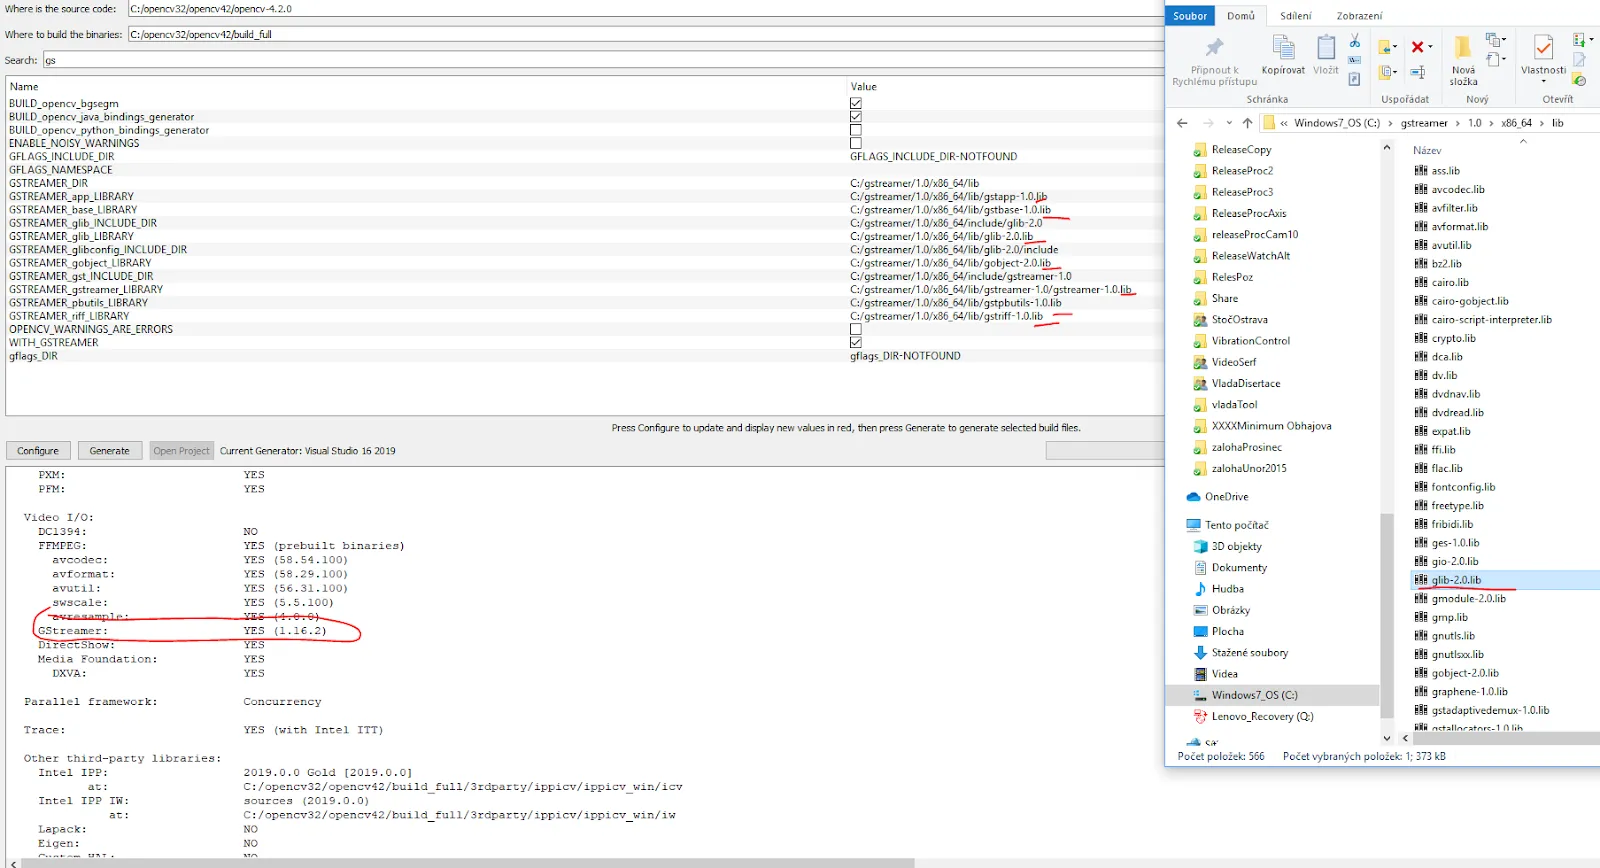Toggle the WITH_GSTREAMER checkbox
Screen dimensions: 1600x868
[856, 342]
